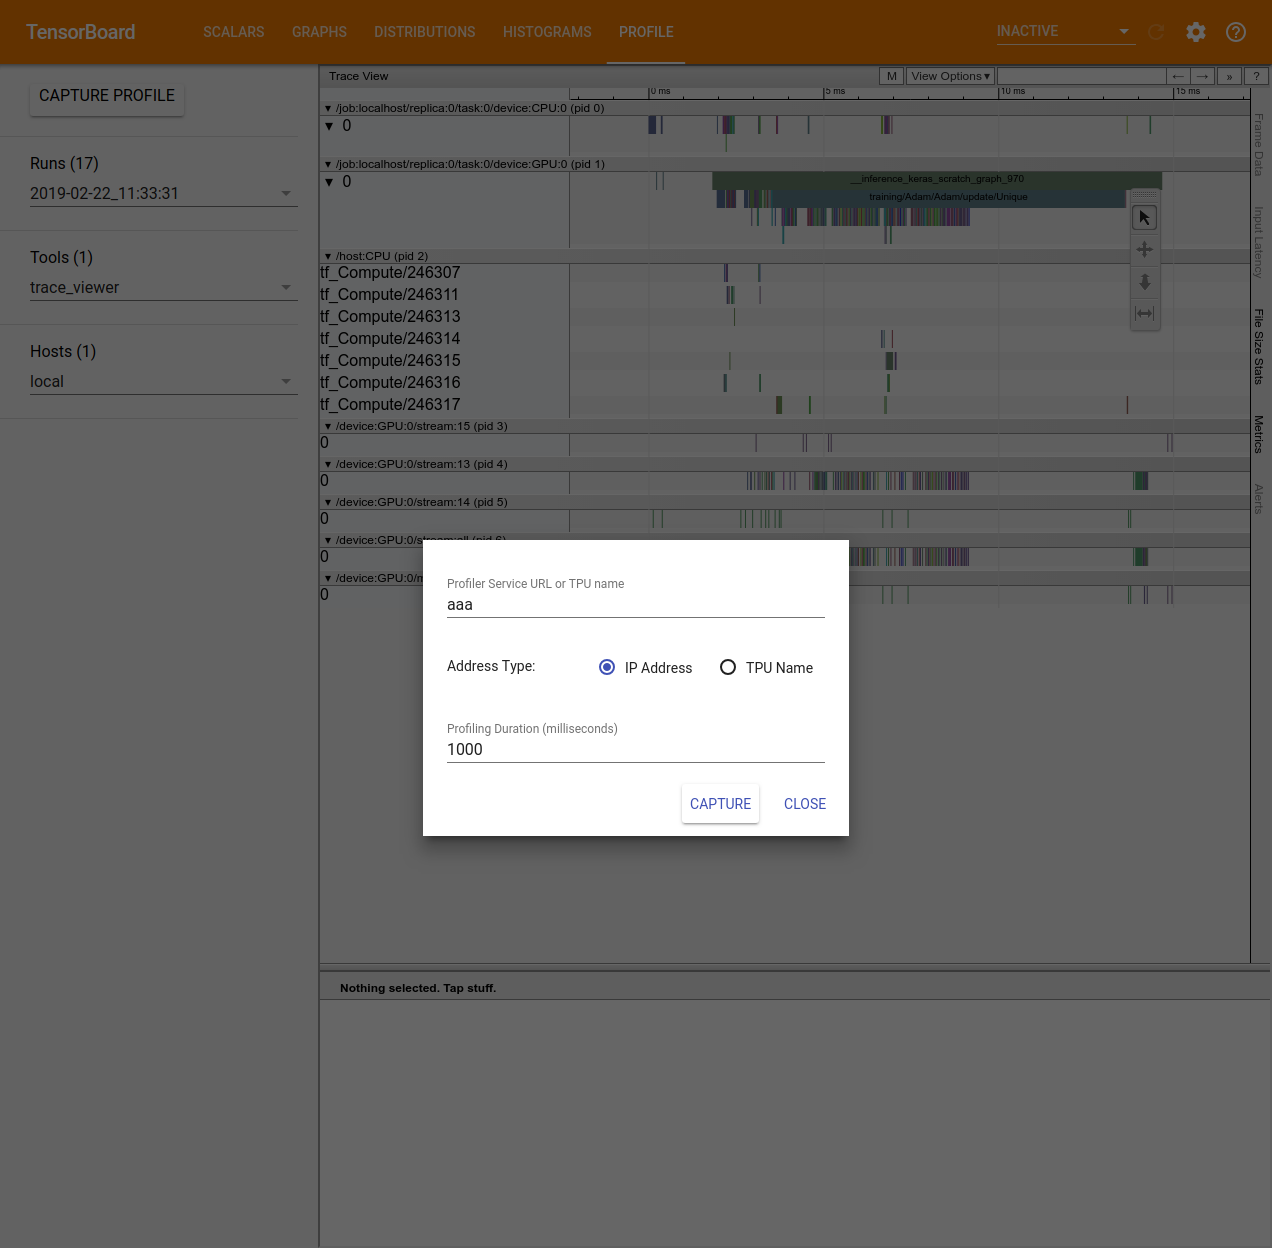
Task: Collapse the GPU:0/stream:15 (pid 3) section
Action: pos(328,426)
